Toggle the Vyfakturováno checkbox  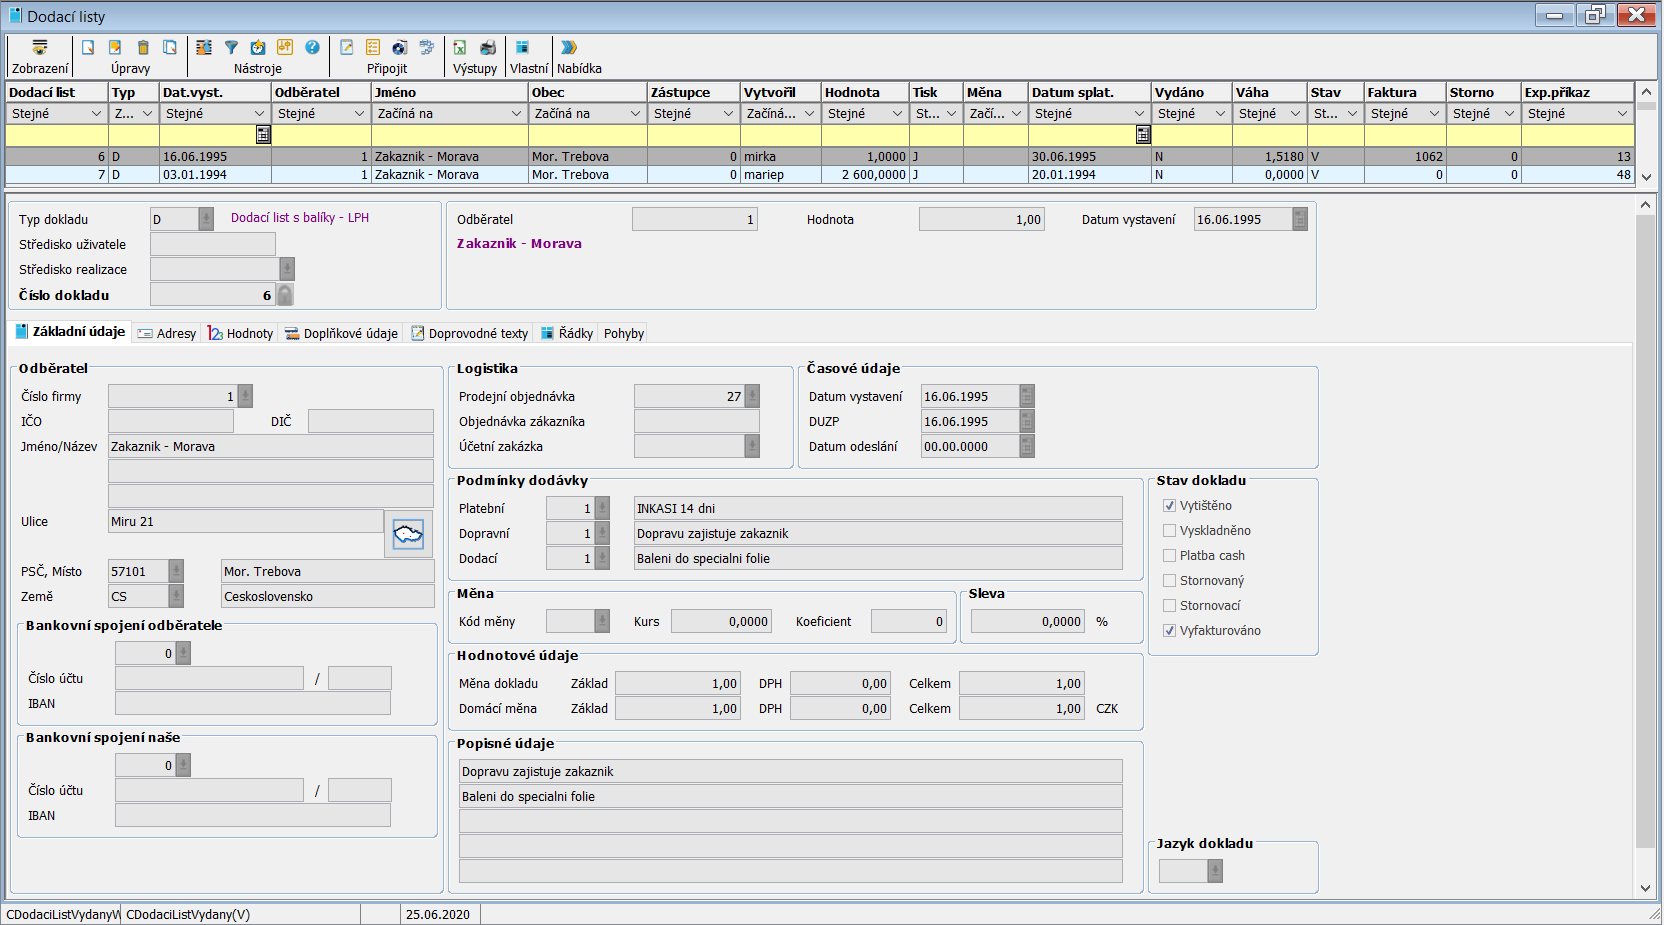[x=1169, y=631]
